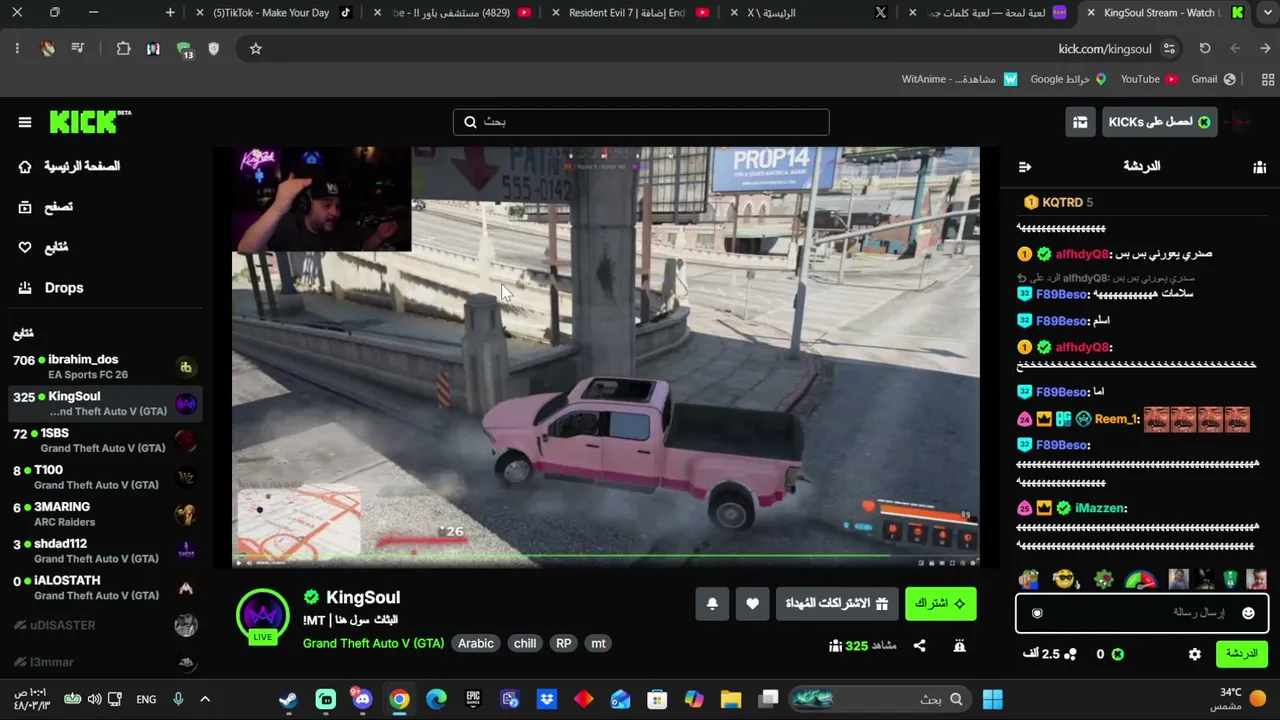This screenshot has height=720, width=1280.
Task: Select the chill tag
Action: tap(525, 644)
